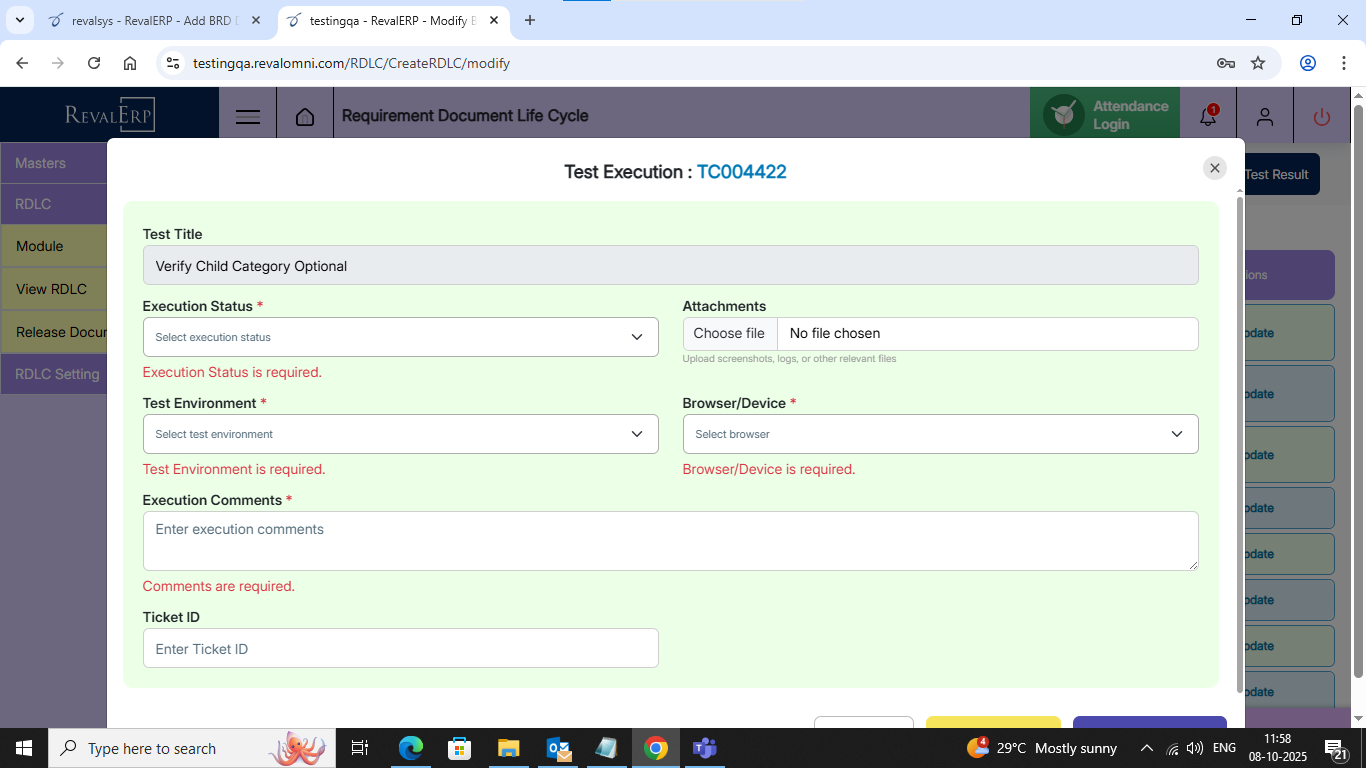Close the Test Execution dialog
This screenshot has height=768, width=1366.
pyautogui.click(x=1214, y=168)
